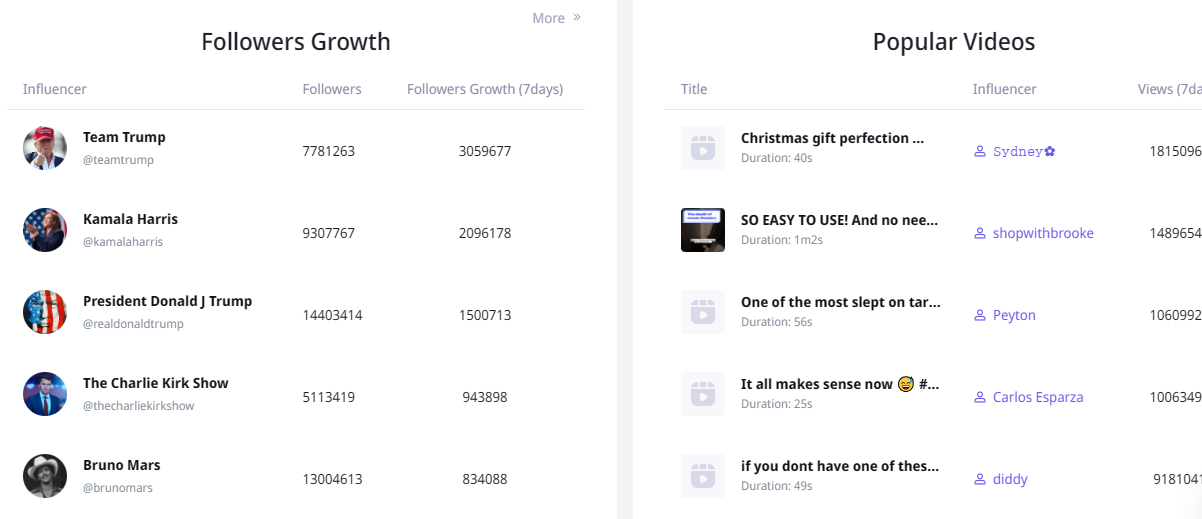Click the Bruno Mars name
The width and height of the screenshot is (1202, 519).
click(121, 465)
